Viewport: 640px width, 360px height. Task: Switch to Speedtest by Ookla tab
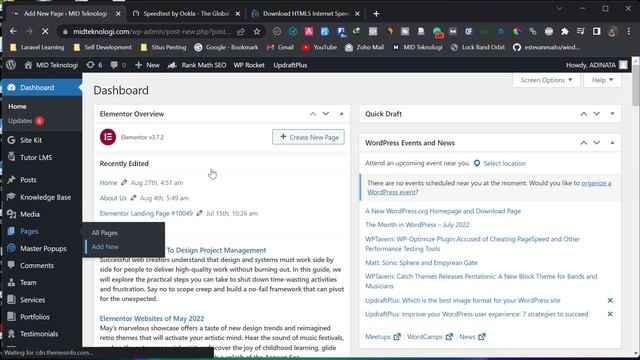[187, 13]
